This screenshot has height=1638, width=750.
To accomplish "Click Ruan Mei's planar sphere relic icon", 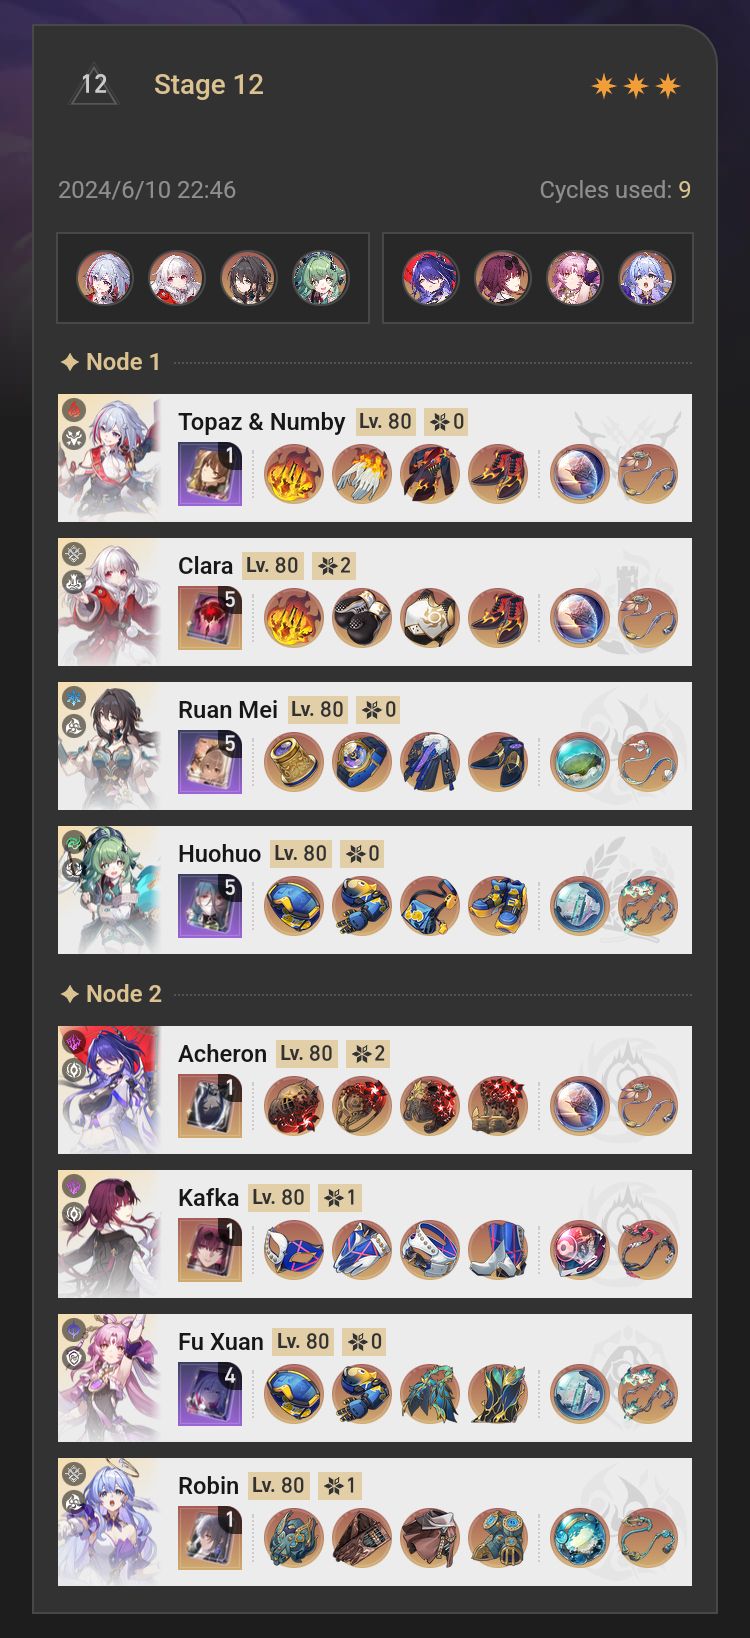I will tap(580, 762).
